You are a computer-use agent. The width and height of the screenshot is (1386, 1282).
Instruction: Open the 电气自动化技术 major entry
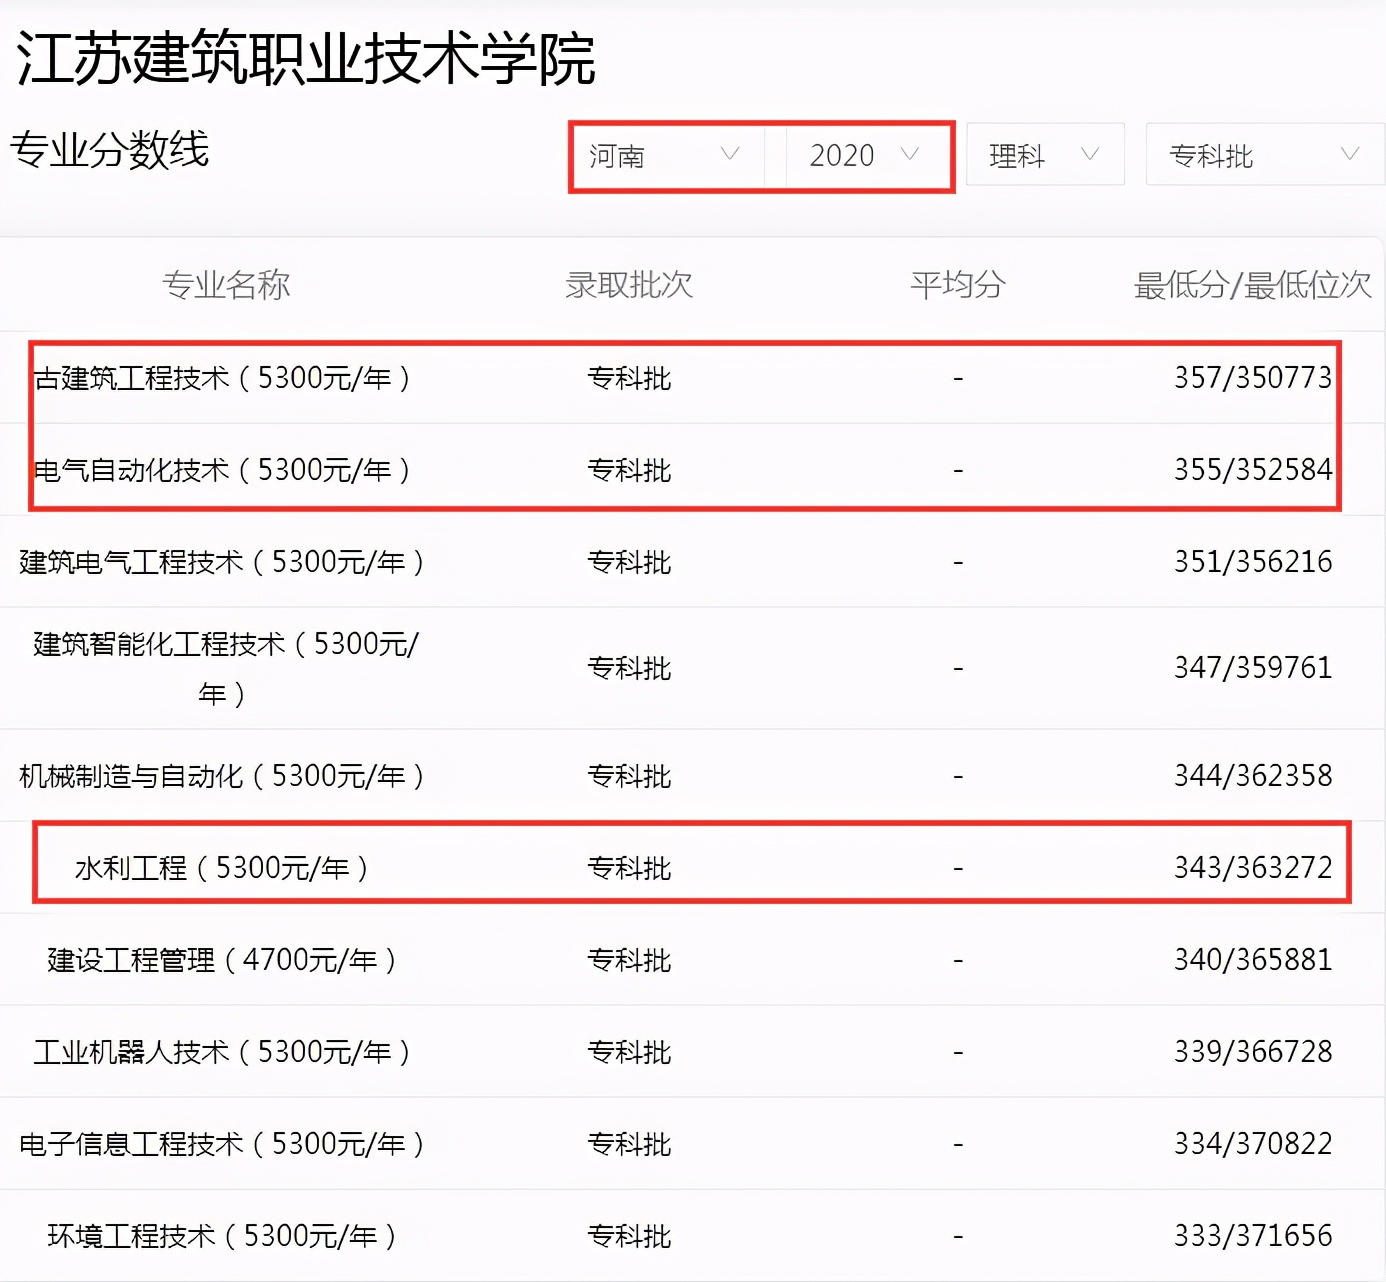click(x=222, y=468)
